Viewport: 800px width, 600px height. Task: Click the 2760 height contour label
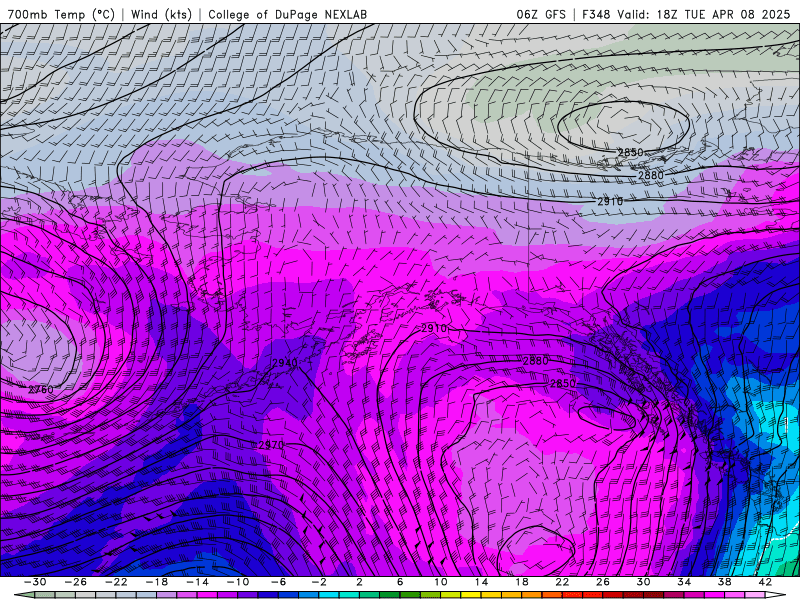pyautogui.click(x=41, y=389)
